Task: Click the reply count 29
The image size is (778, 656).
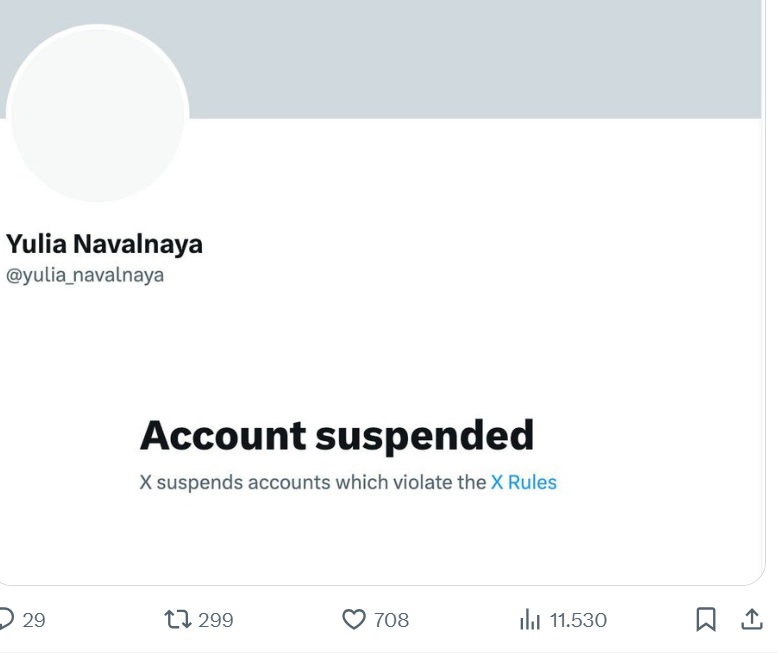Action: click(x=34, y=620)
